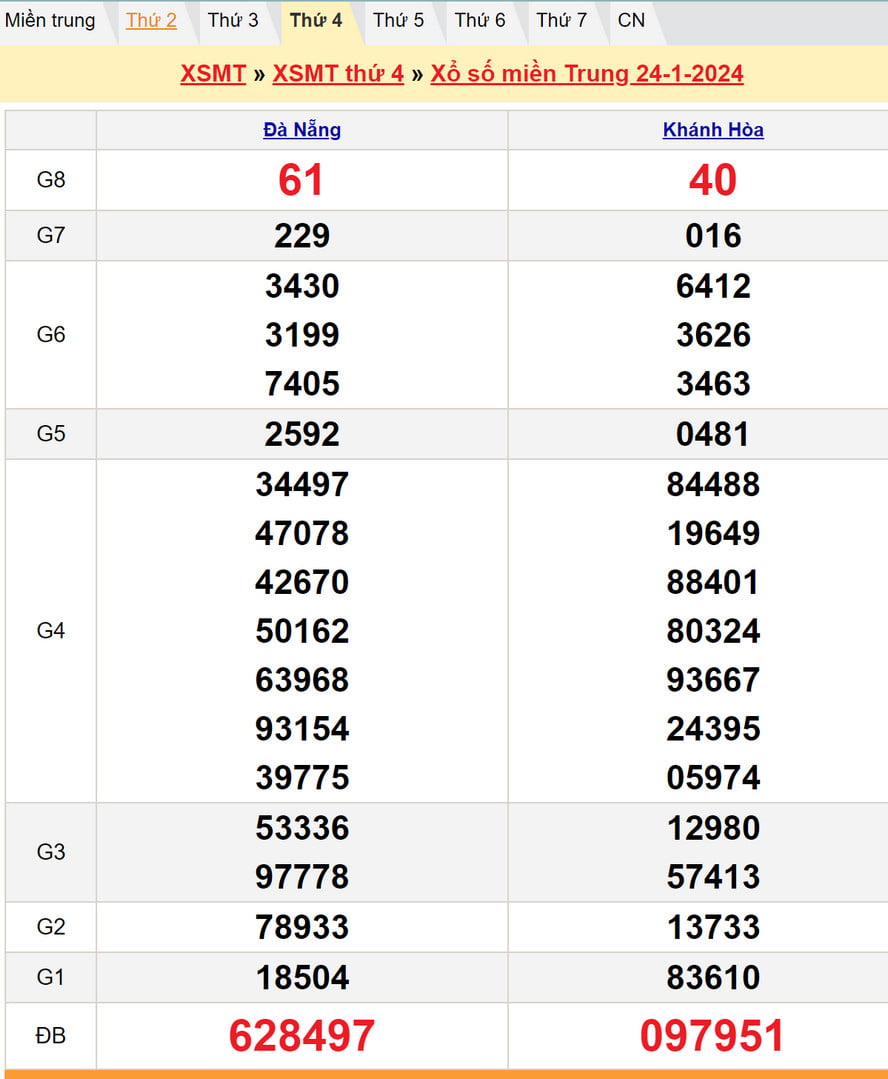Go to the Thứ 5 tab

398,20
